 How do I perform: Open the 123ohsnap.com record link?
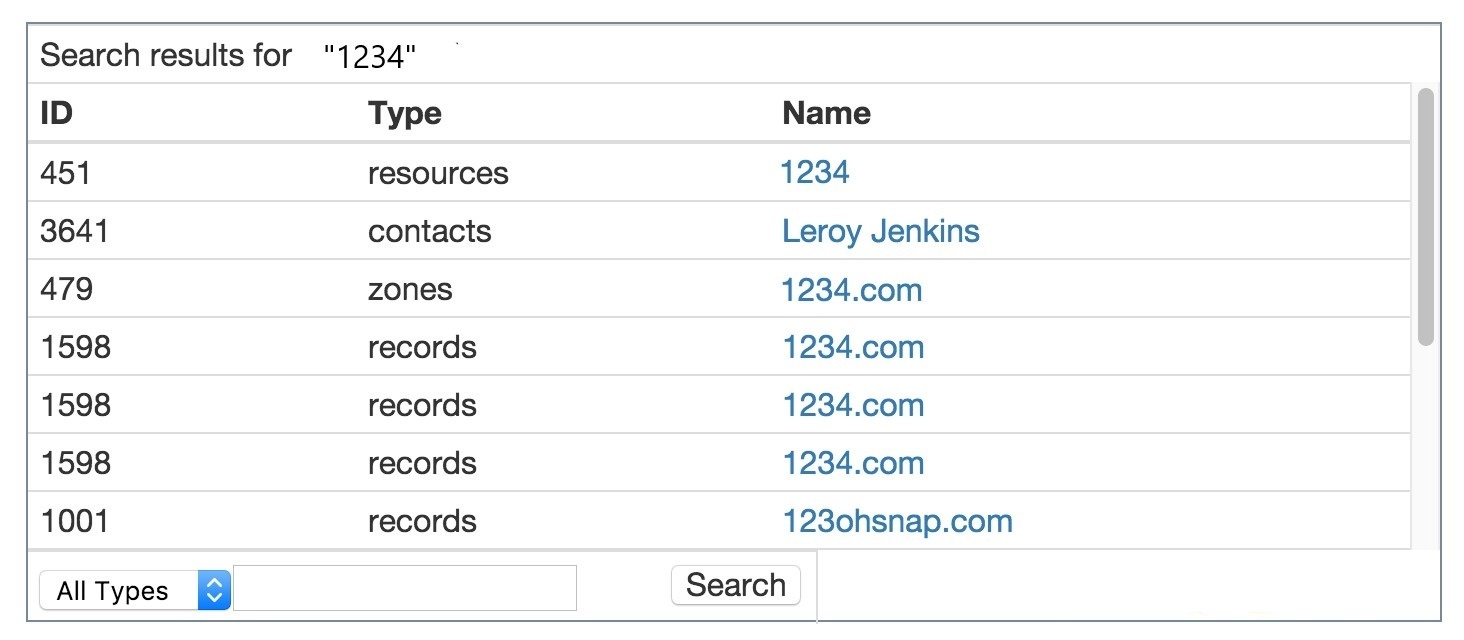897,521
